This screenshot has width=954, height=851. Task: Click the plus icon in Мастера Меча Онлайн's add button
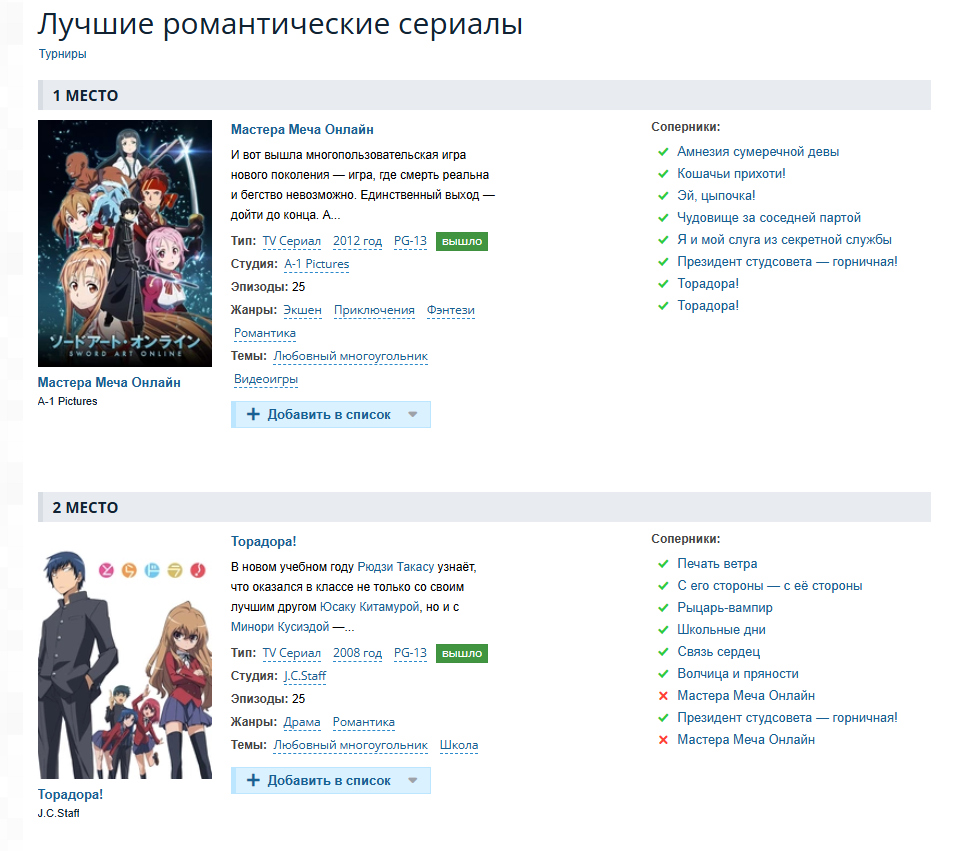click(x=253, y=414)
